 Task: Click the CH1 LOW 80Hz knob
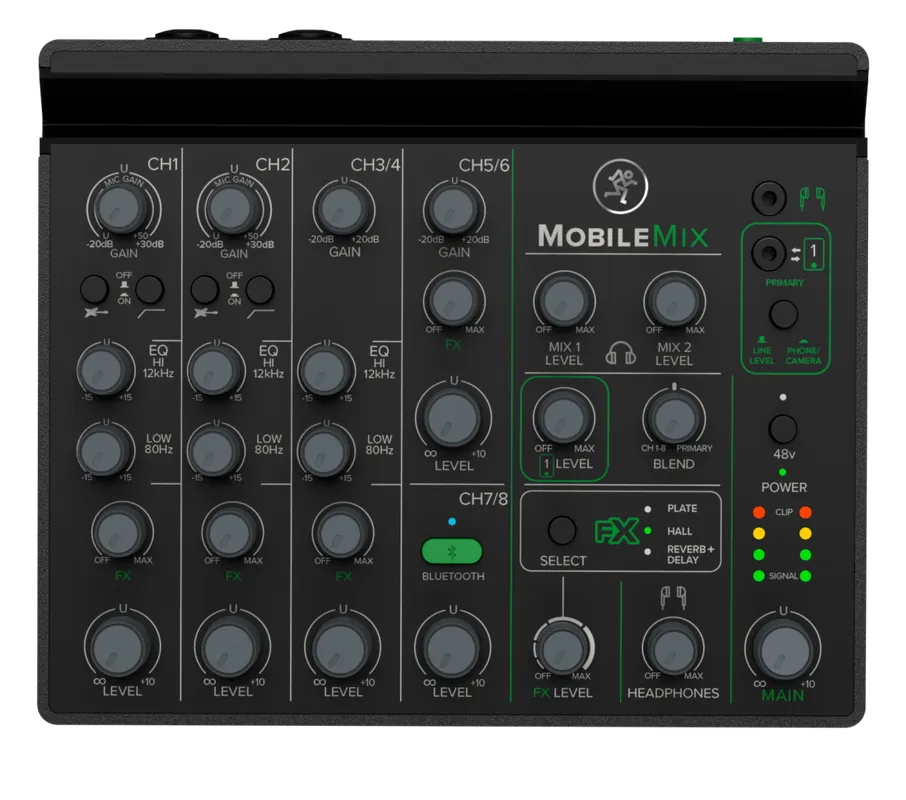[x=103, y=451]
